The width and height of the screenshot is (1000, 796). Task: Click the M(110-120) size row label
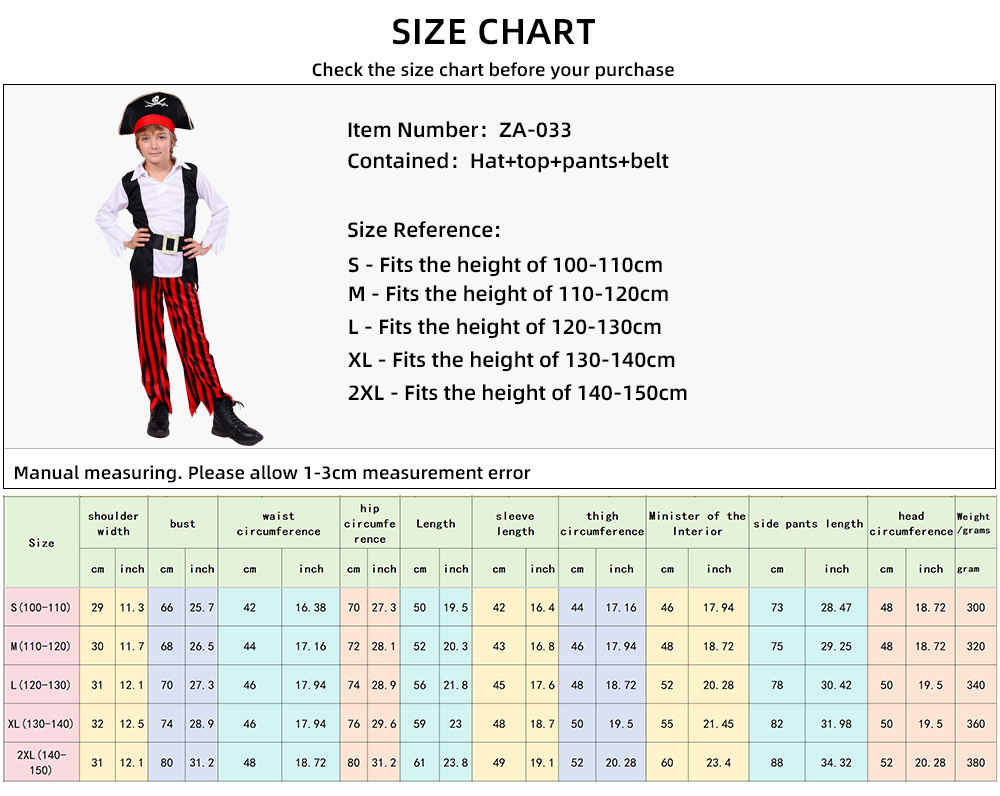click(41, 646)
